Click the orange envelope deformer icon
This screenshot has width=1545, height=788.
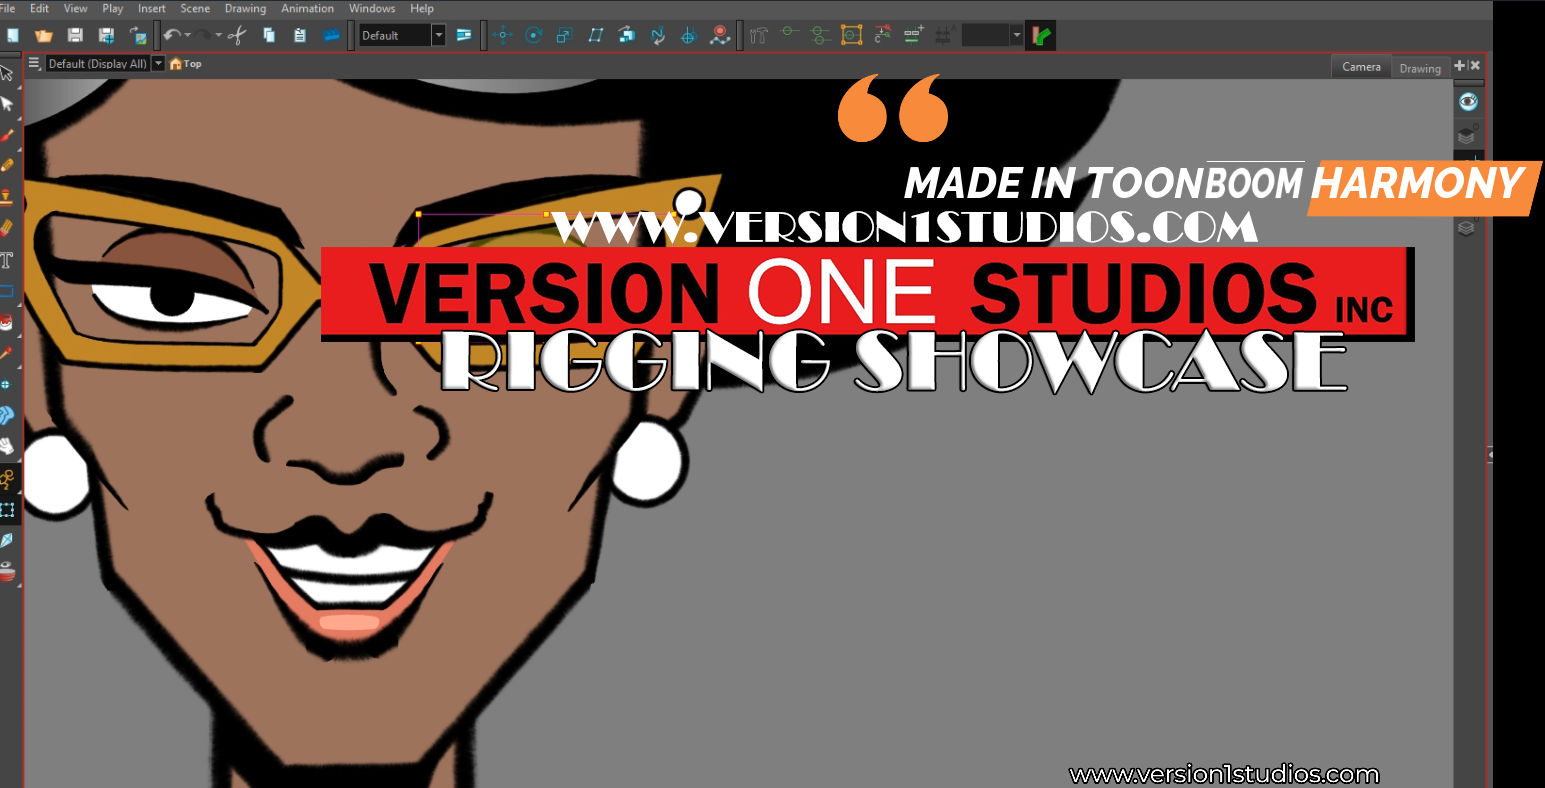851,35
